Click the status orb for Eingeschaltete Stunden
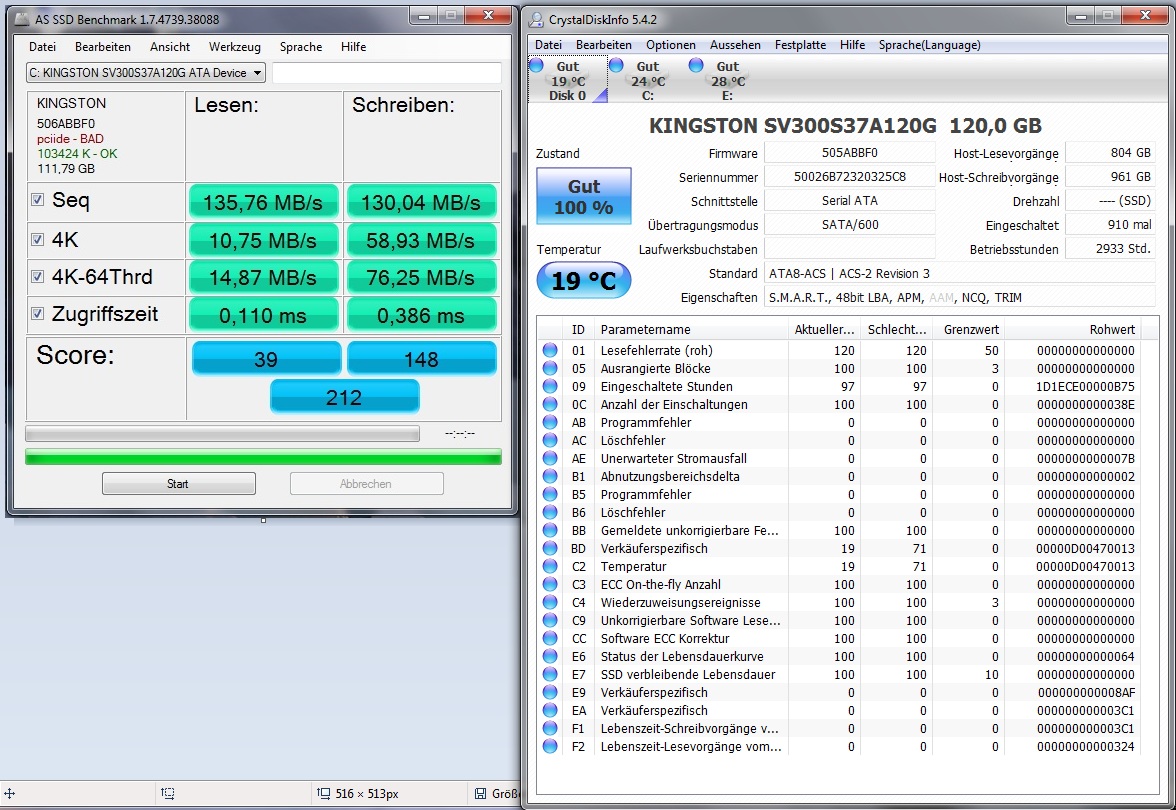This screenshot has width=1176, height=810. (550, 386)
